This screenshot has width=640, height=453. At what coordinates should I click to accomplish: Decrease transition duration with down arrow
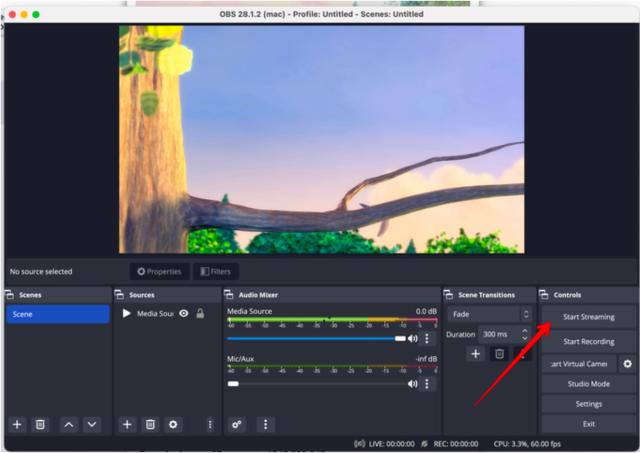click(525, 338)
